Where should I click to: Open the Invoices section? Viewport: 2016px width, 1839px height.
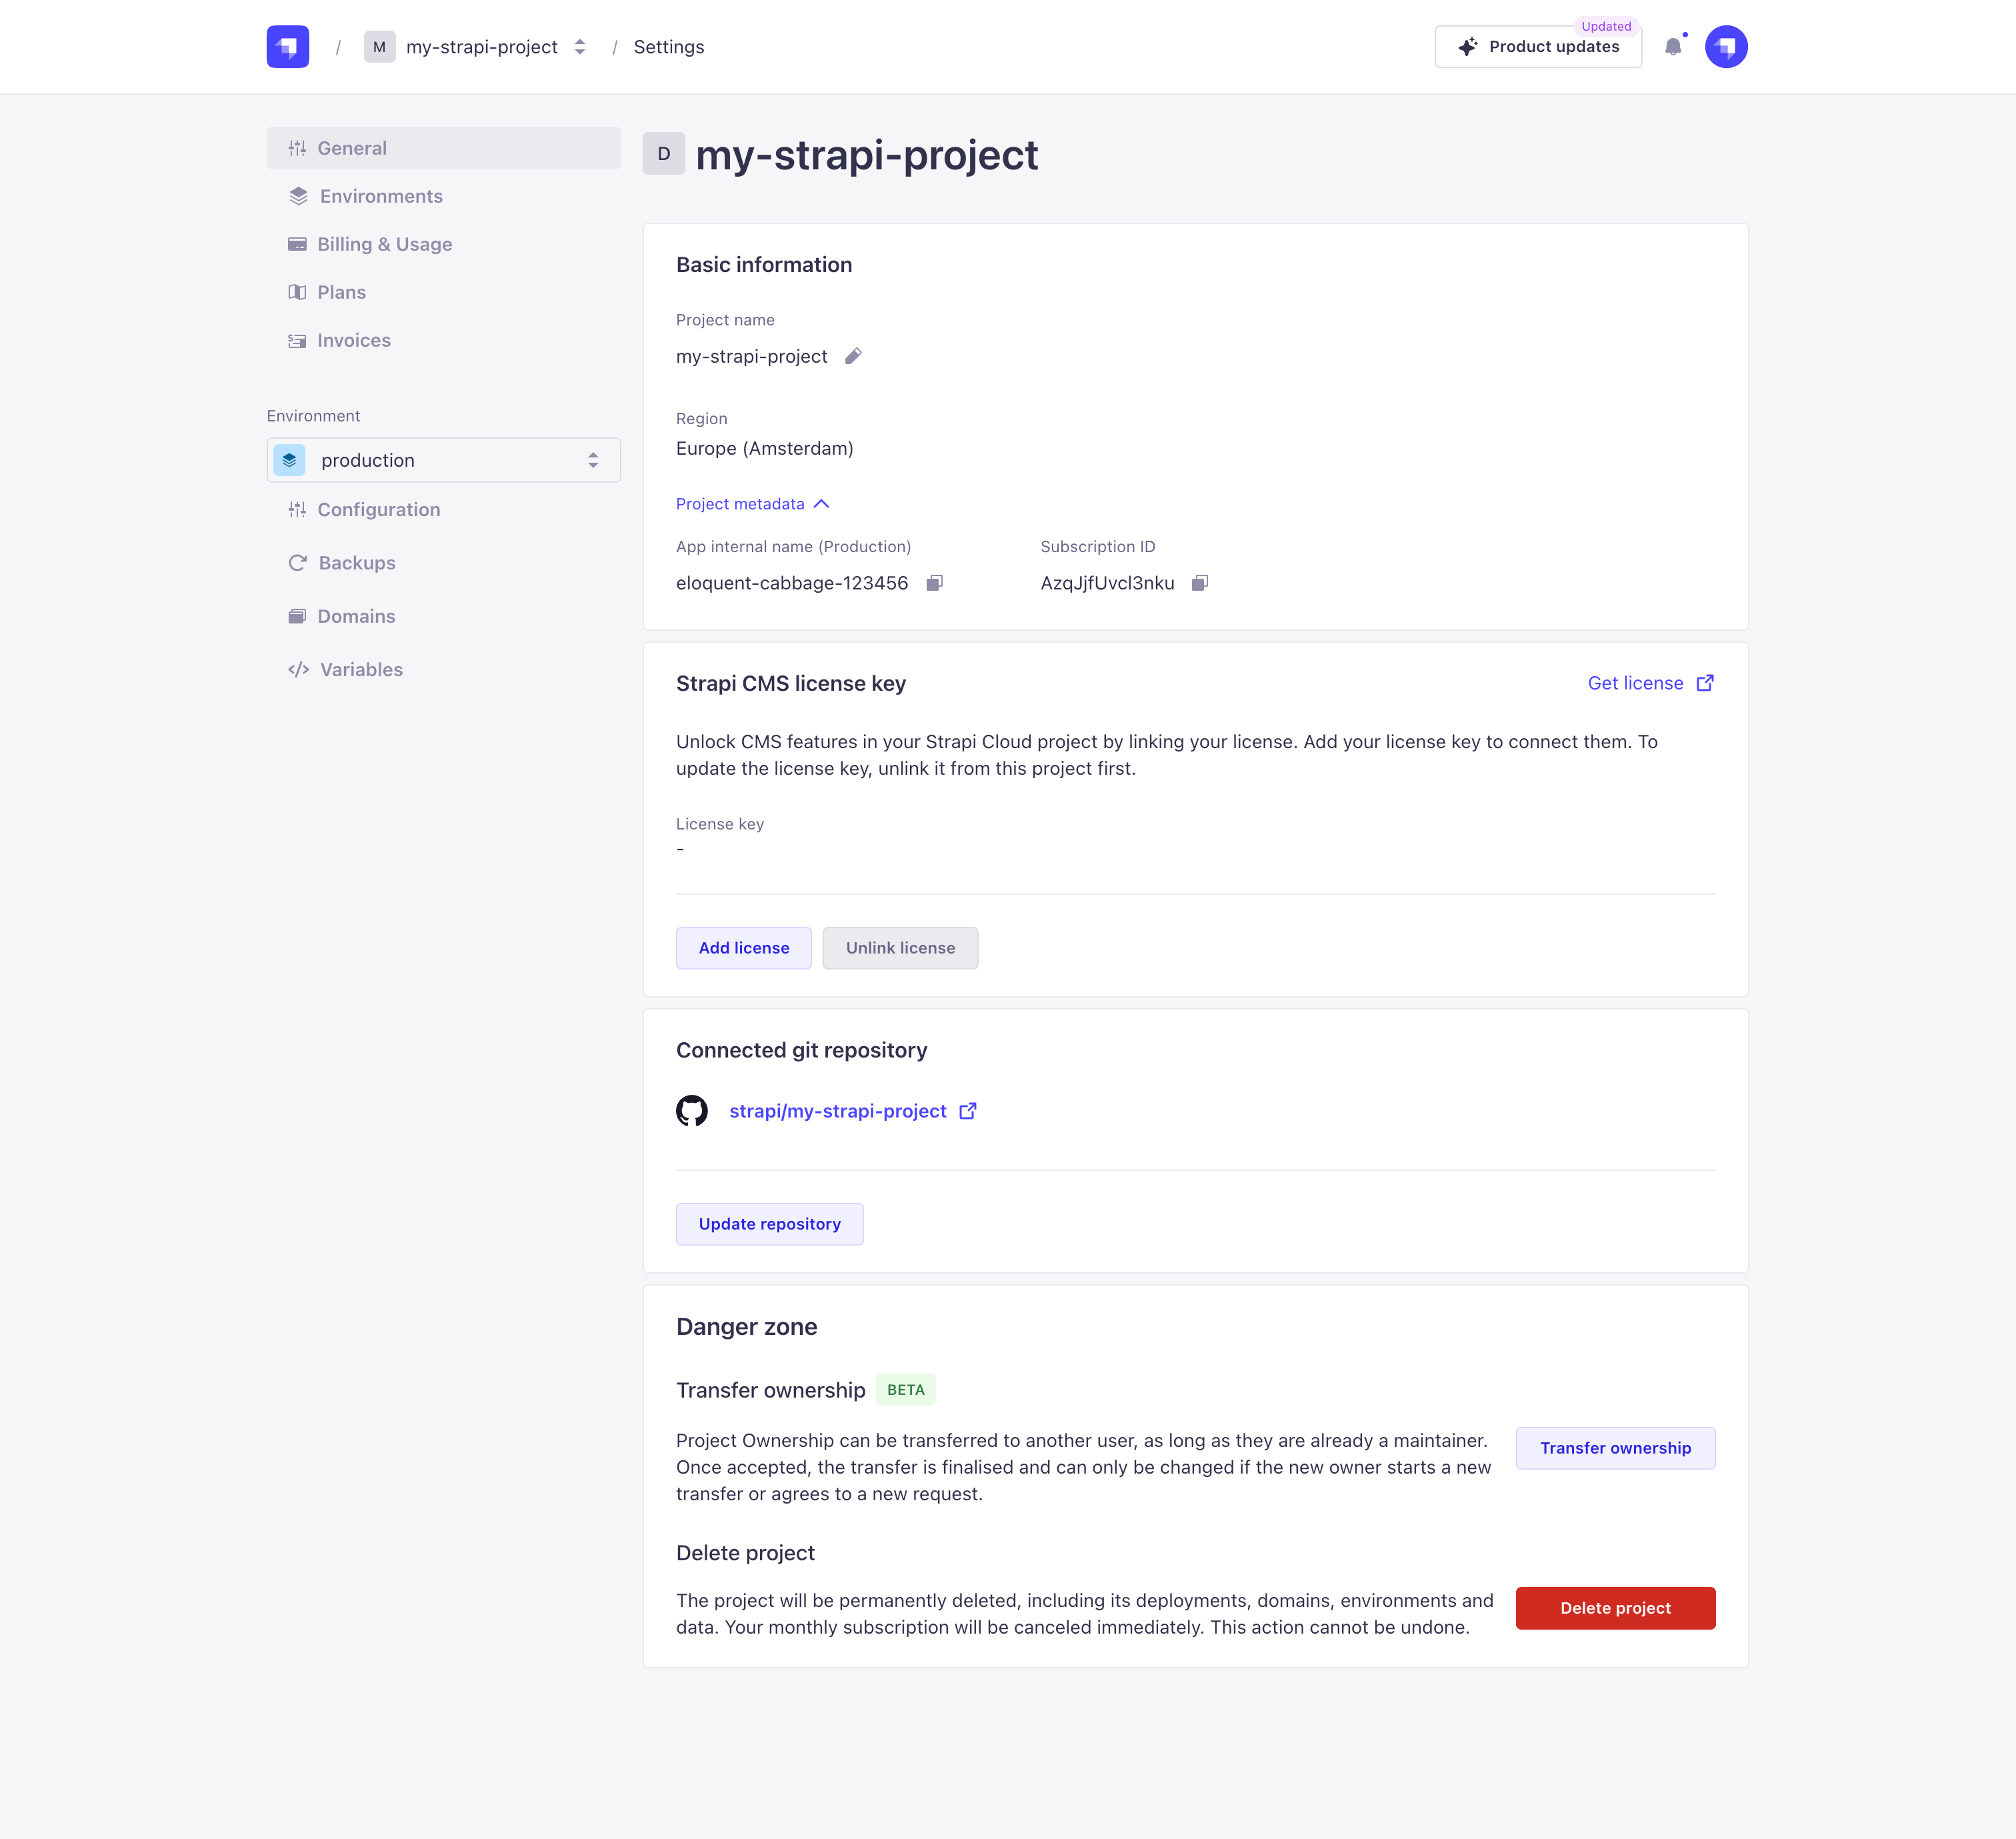(354, 340)
